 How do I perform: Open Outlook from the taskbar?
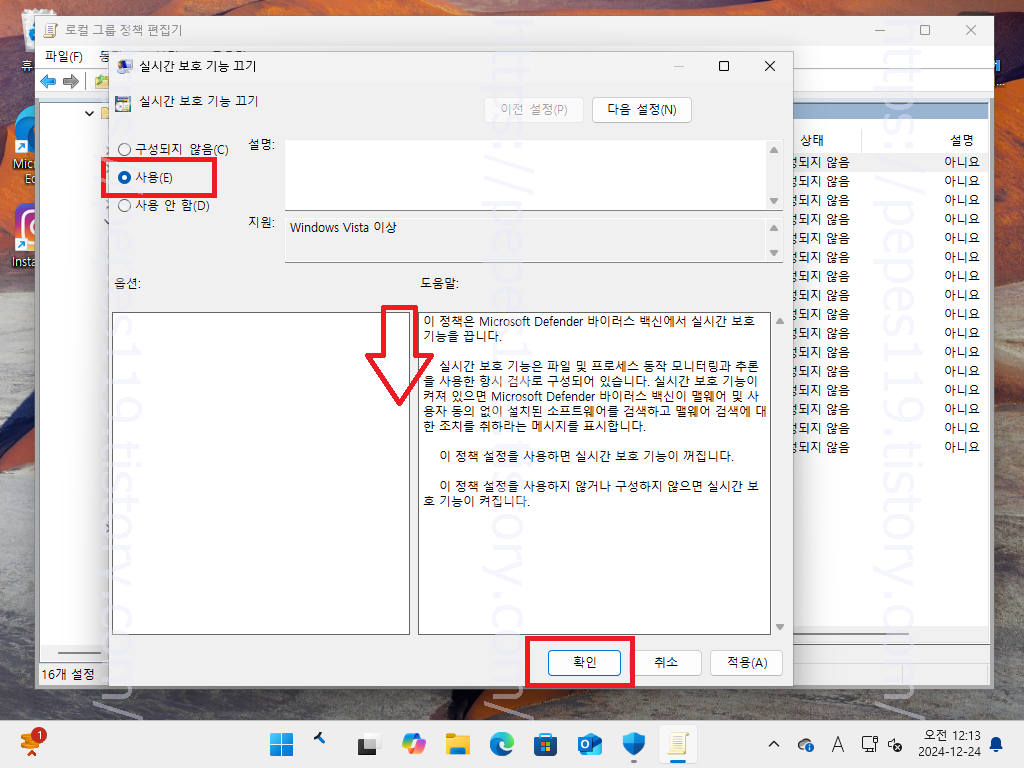[x=589, y=744]
